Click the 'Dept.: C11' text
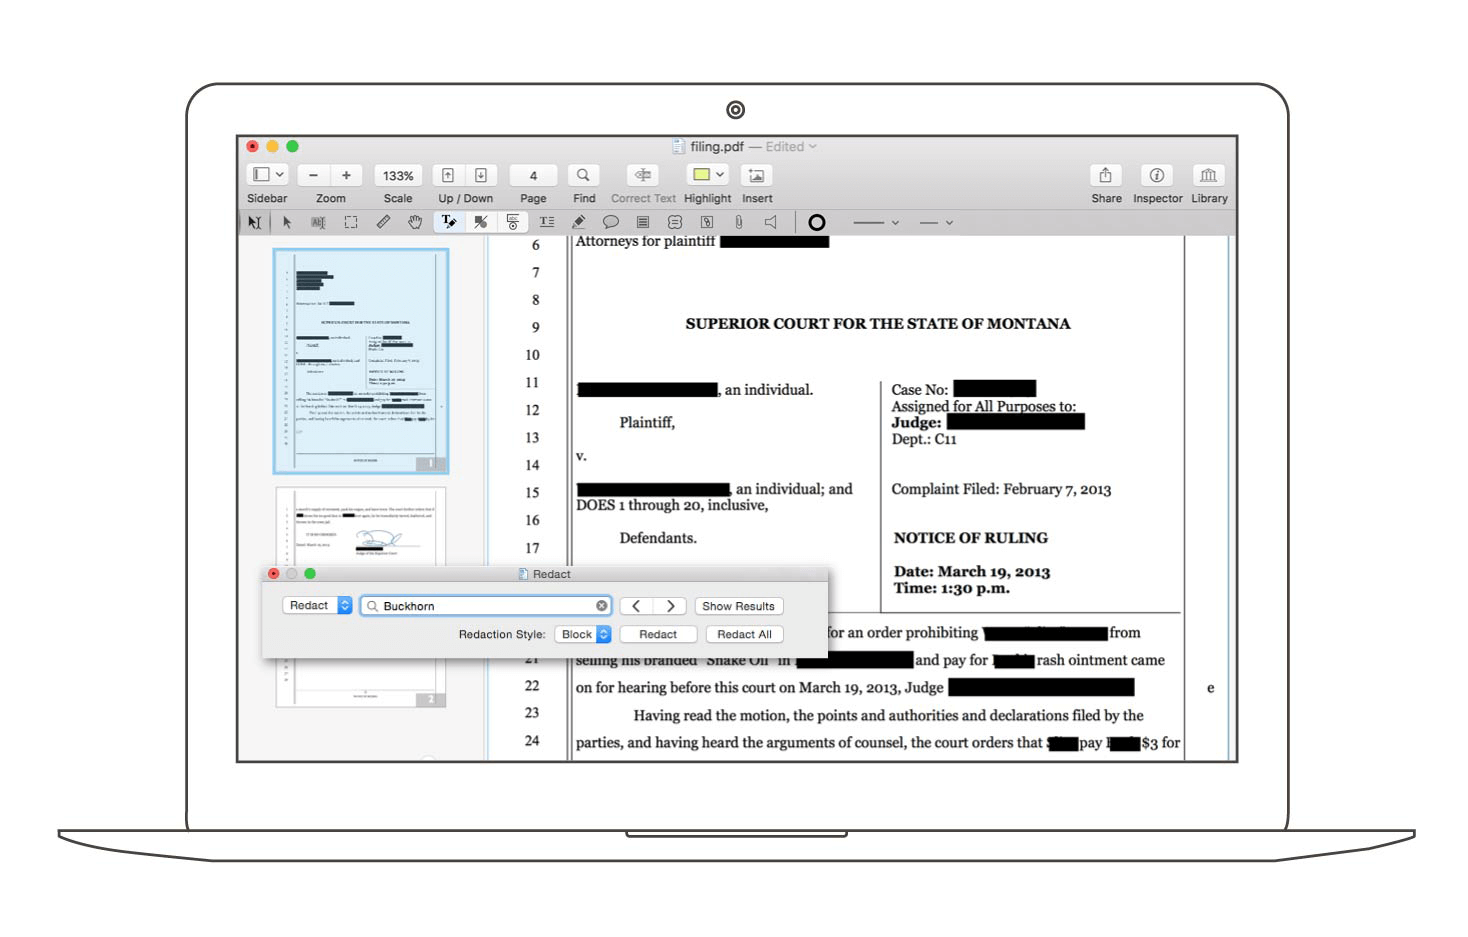This screenshot has width=1468, height=937. [924, 439]
